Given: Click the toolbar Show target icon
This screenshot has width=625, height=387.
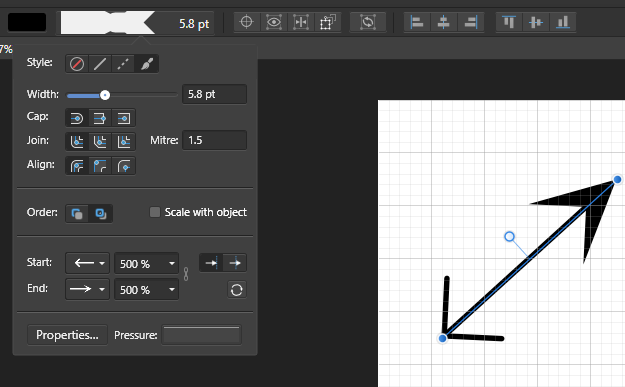Looking at the screenshot, I should point(247,22).
